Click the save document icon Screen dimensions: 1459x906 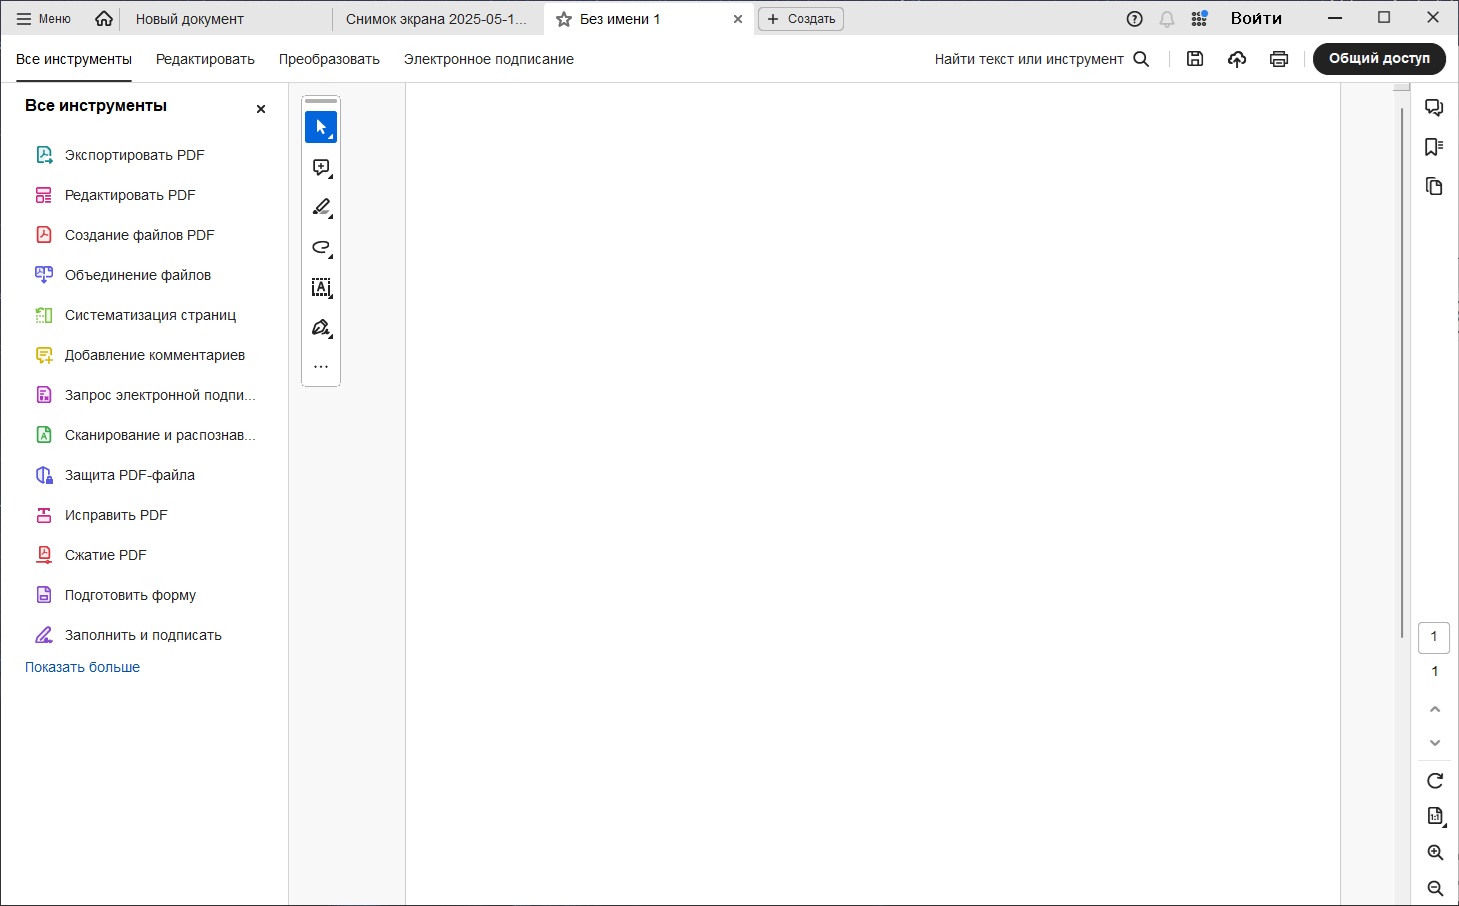[1195, 59]
